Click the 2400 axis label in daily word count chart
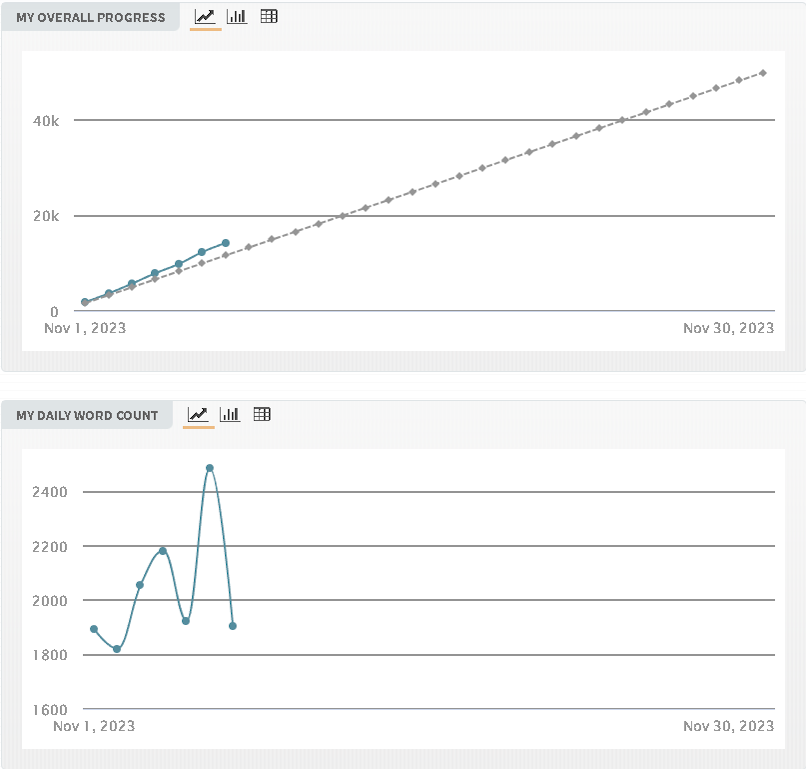The width and height of the screenshot is (806, 769). 49,492
